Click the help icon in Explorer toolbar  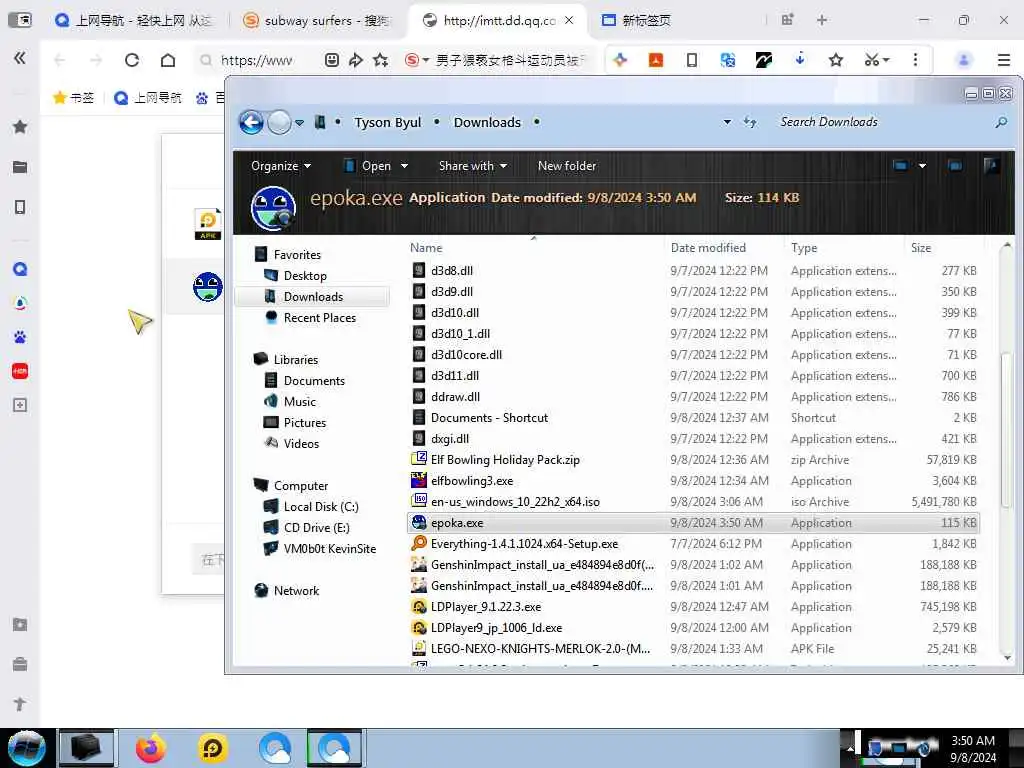(991, 166)
